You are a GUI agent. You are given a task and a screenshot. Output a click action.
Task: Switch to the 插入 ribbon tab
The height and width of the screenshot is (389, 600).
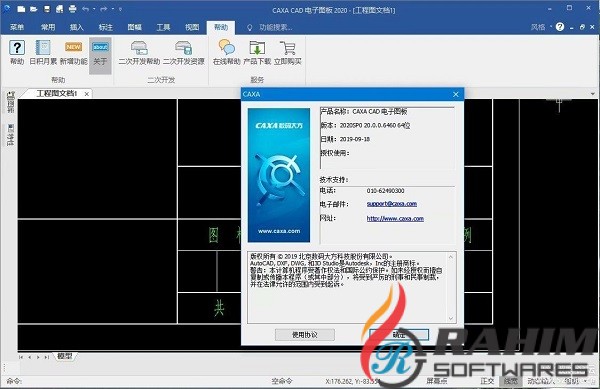point(77,27)
